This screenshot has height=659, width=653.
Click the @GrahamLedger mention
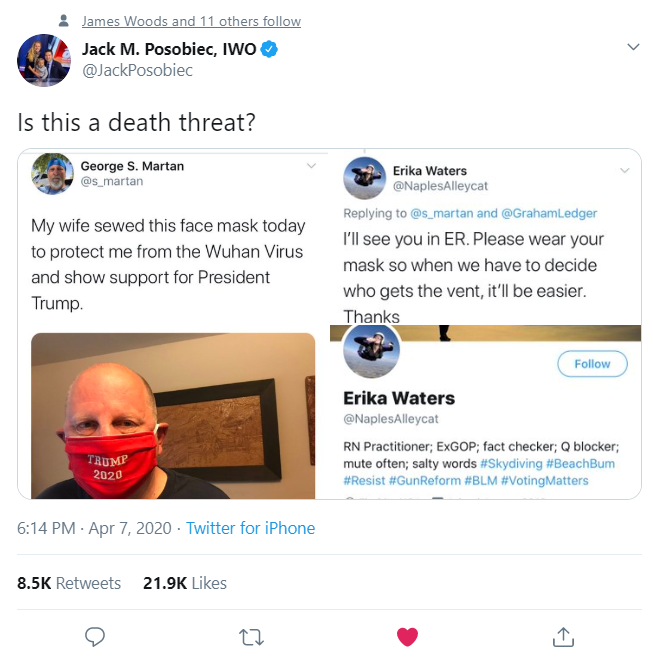coord(549,214)
